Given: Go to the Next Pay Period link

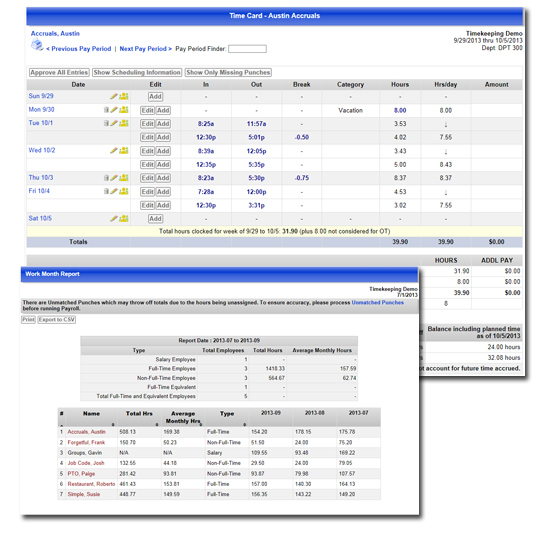Looking at the screenshot, I should point(146,49).
